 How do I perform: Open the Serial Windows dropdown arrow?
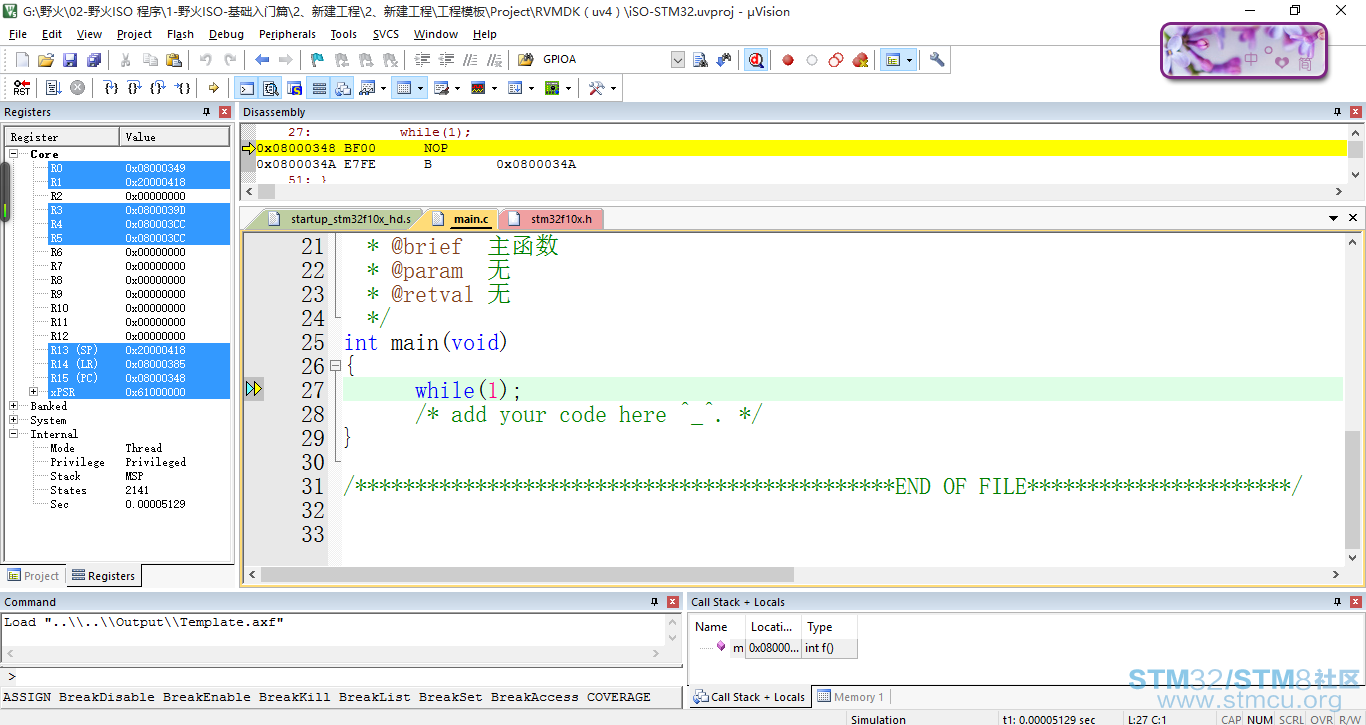pos(457,88)
